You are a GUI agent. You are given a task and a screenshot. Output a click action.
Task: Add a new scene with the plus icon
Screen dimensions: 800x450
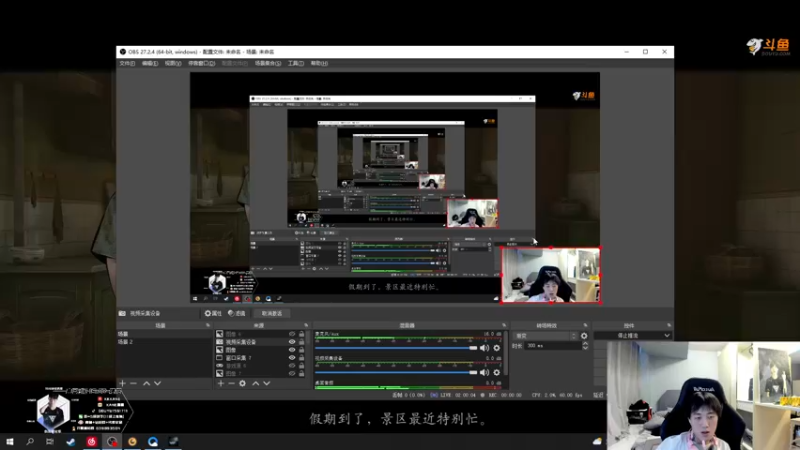122,383
